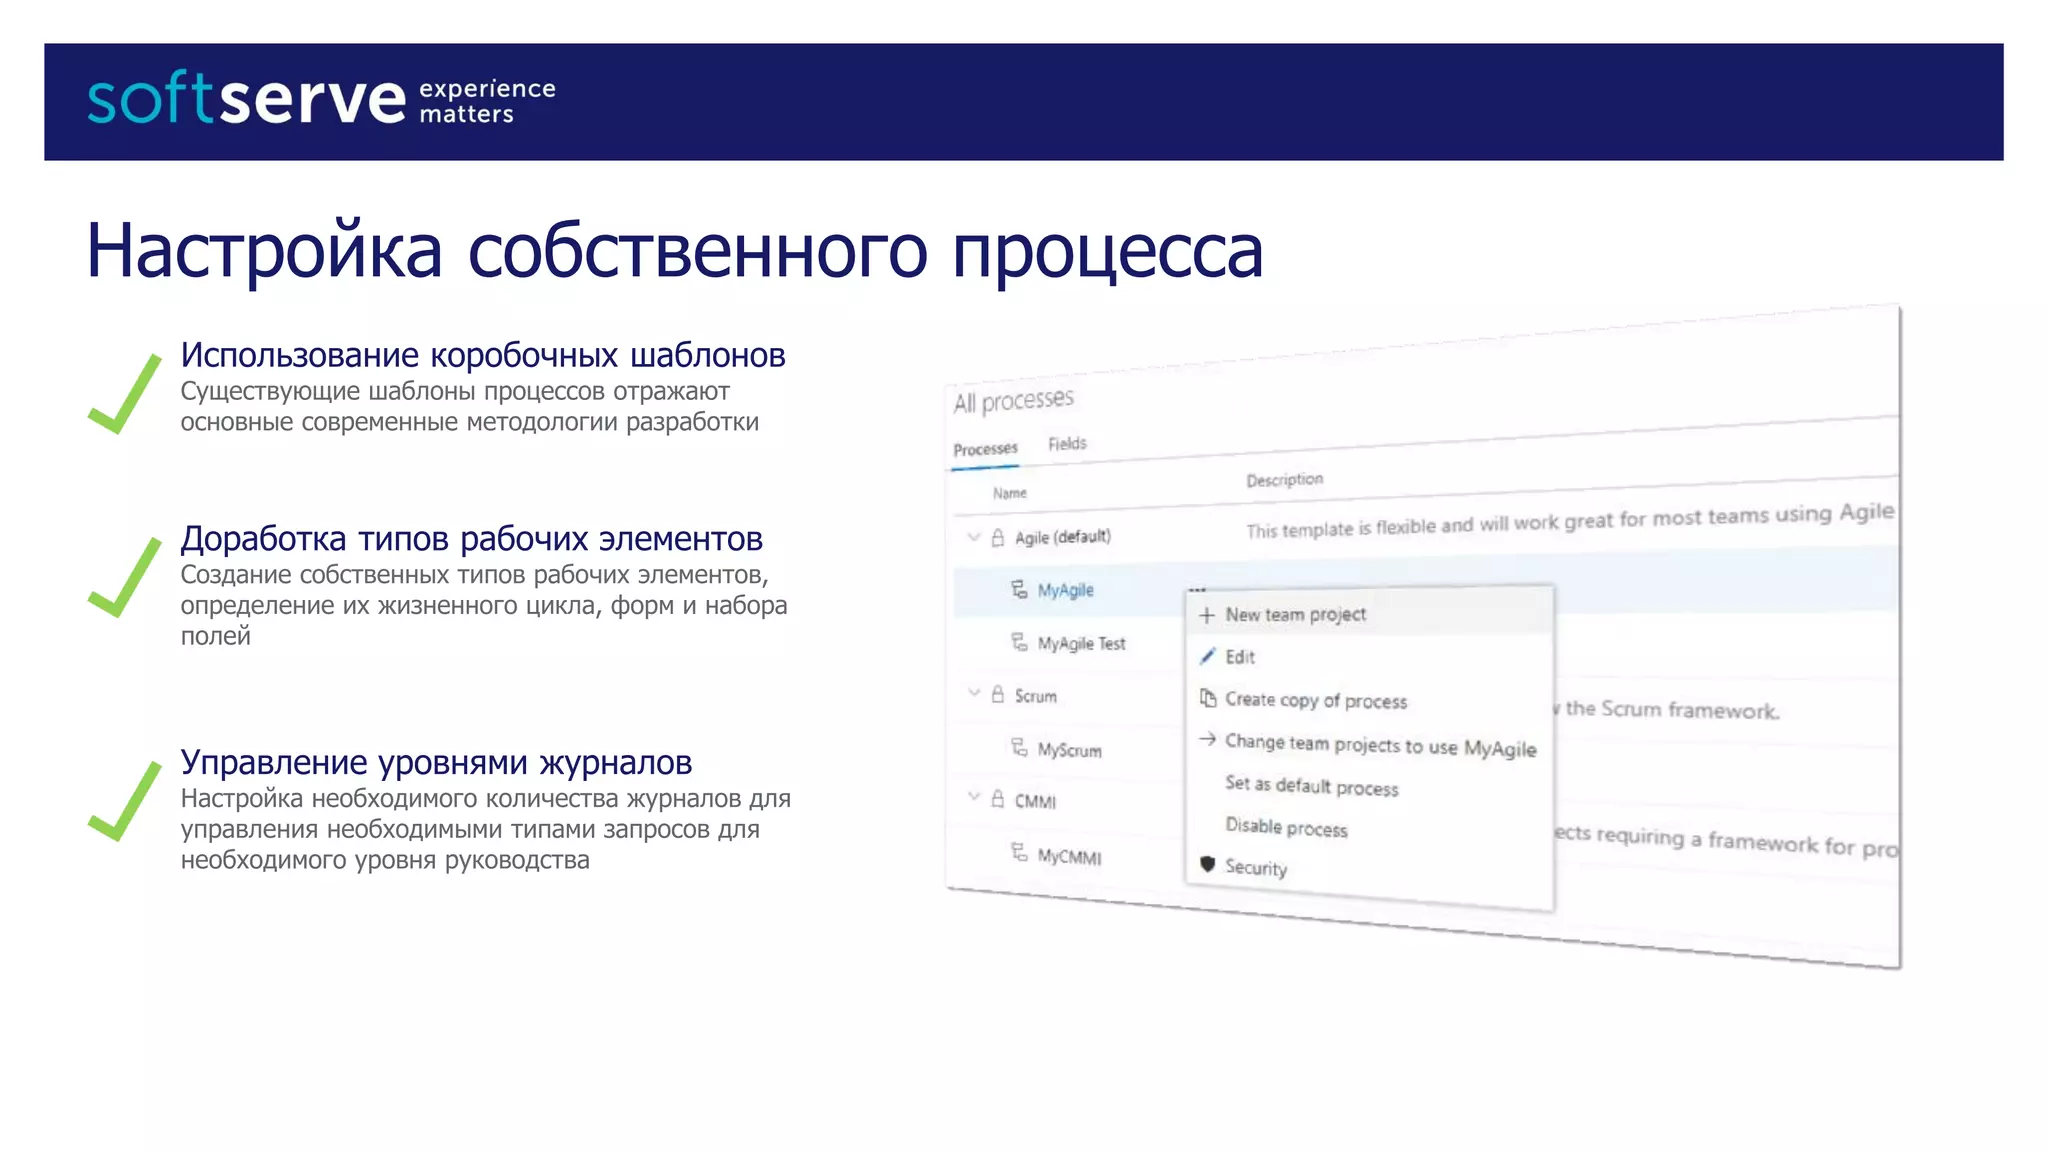This screenshot has width=2048, height=1152.
Task: Click the green checkmark beside Доработка типов
Action: [x=124, y=578]
